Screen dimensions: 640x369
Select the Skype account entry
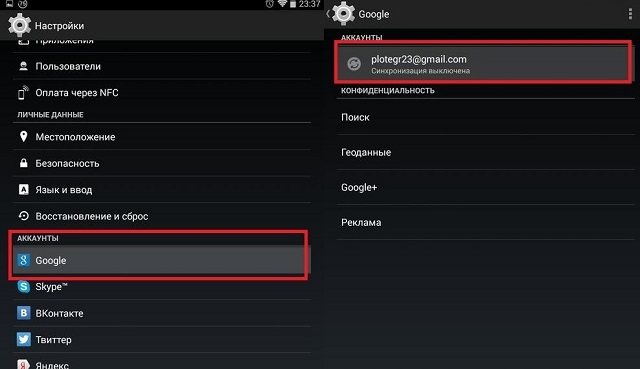pyautogui.click(x=162, y=287)
